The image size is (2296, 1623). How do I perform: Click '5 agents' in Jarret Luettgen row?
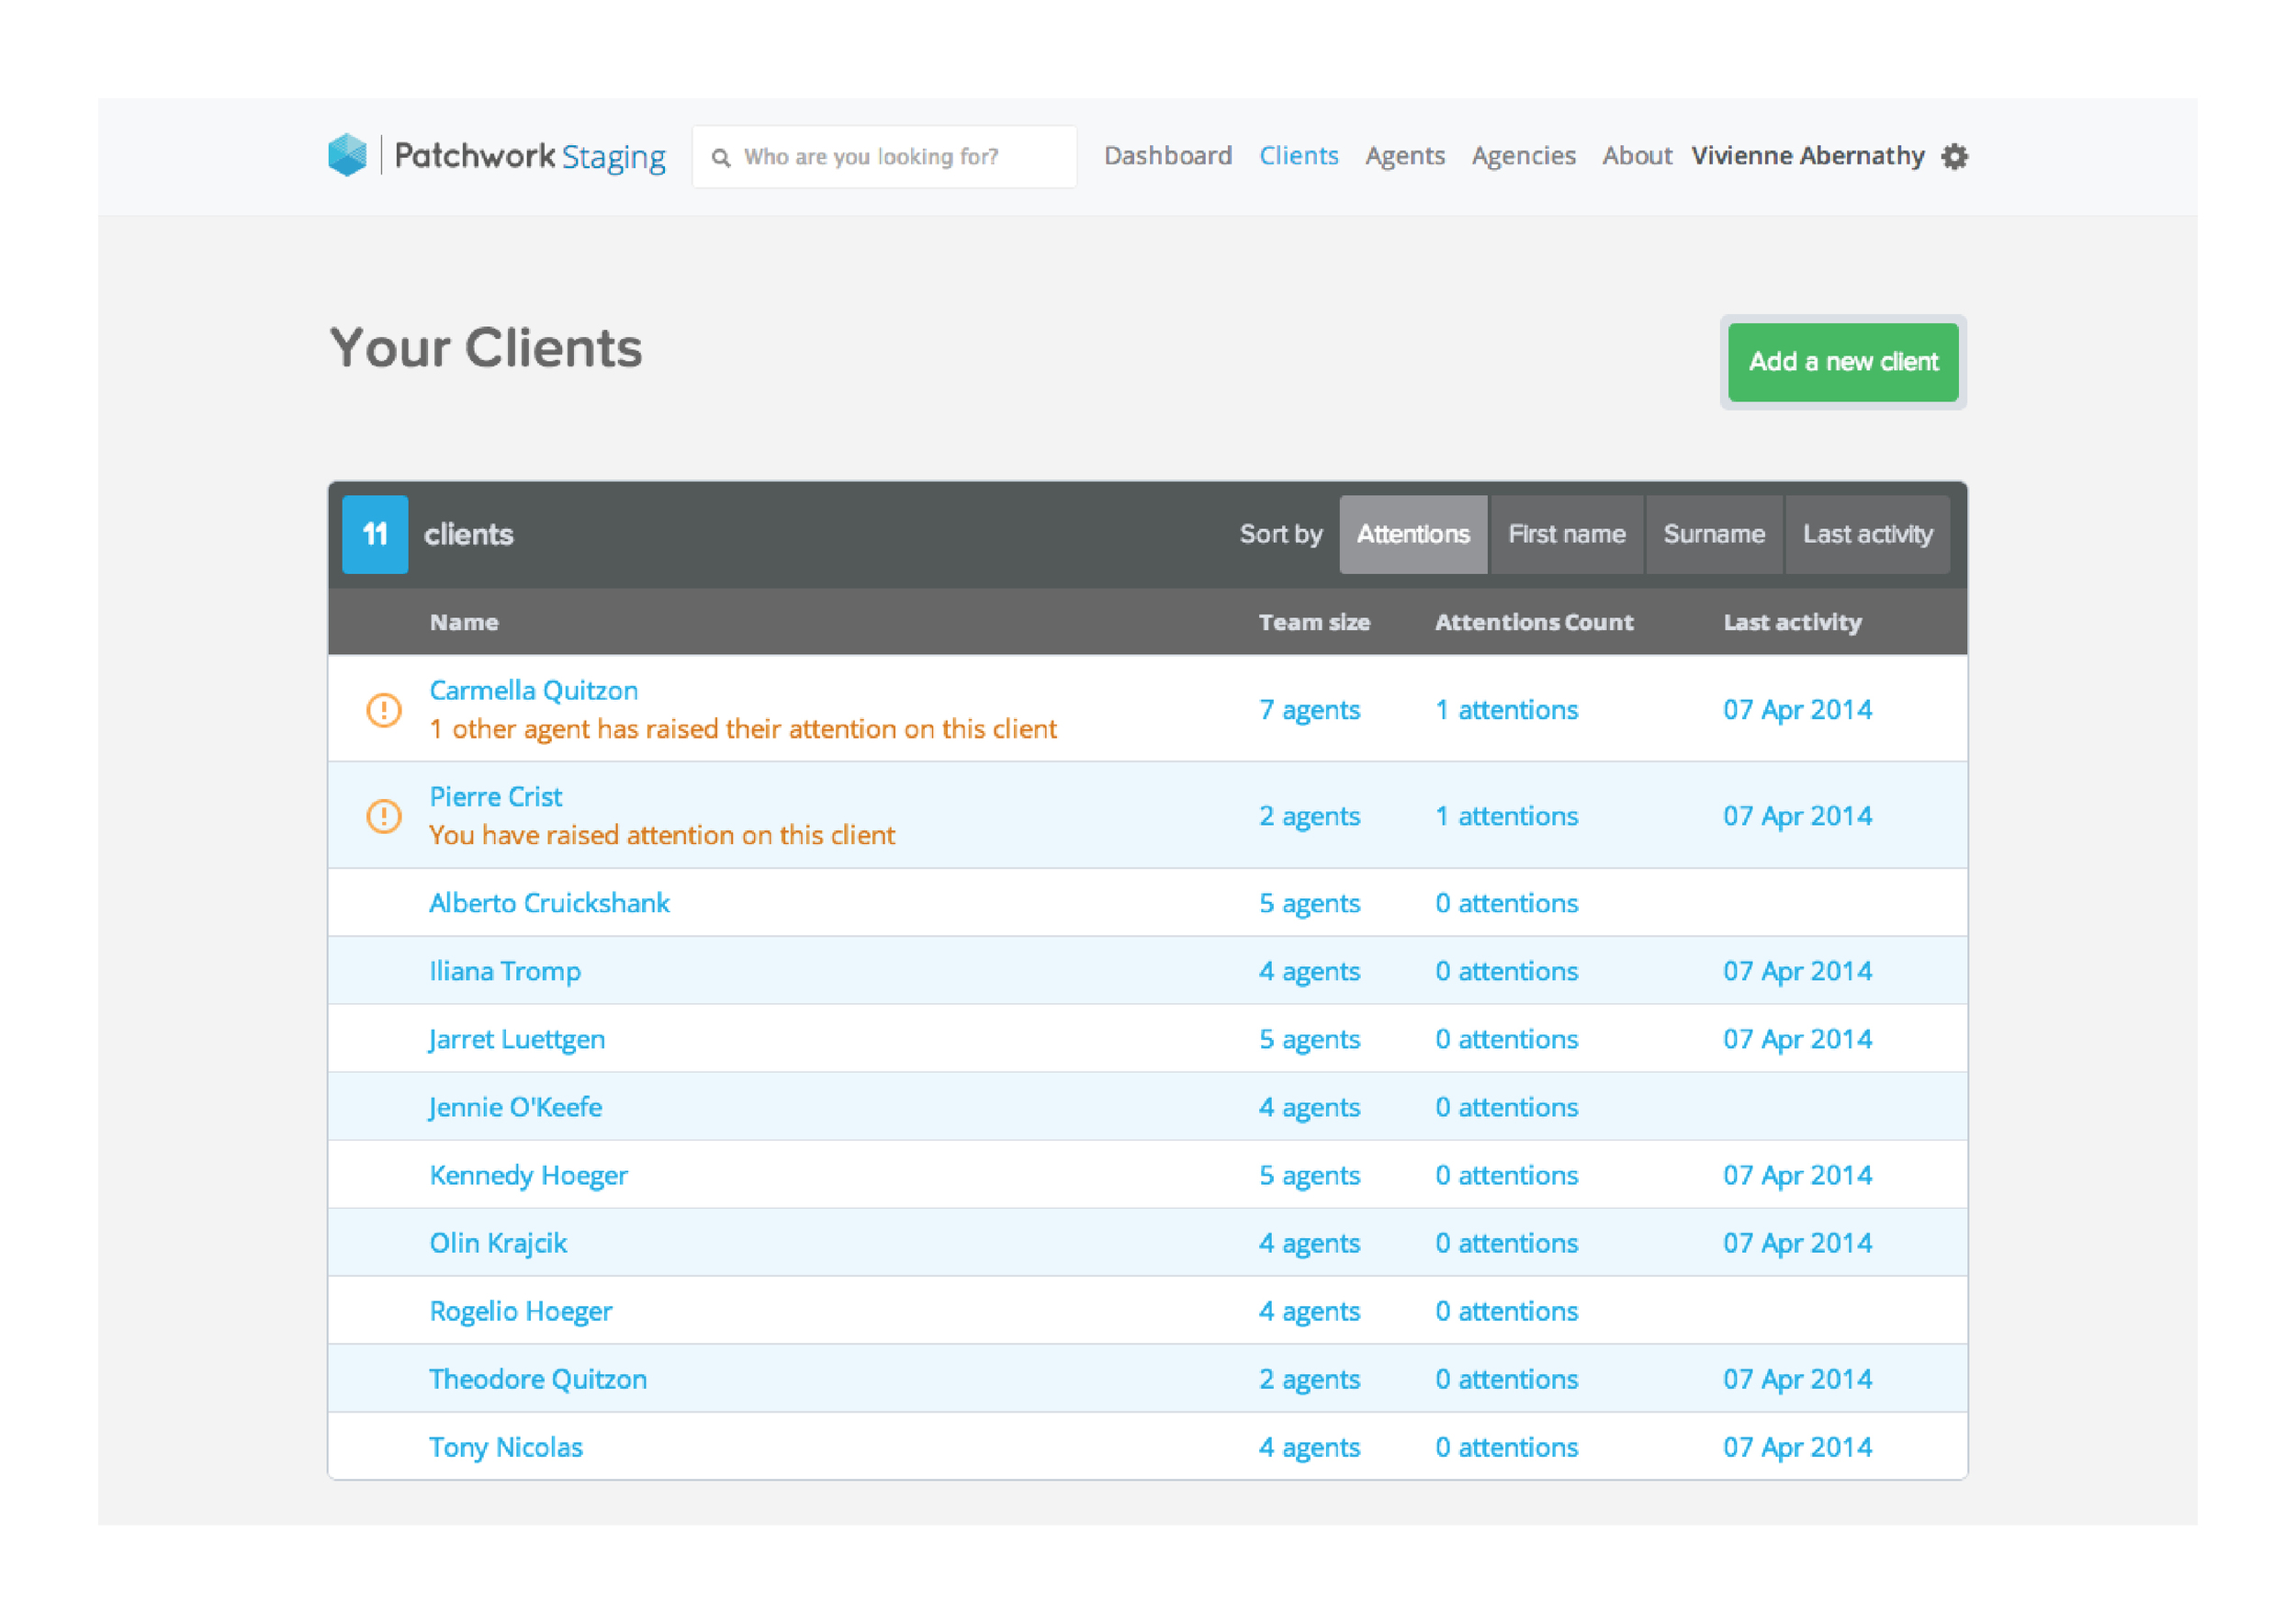[x=1309, y=1039]
